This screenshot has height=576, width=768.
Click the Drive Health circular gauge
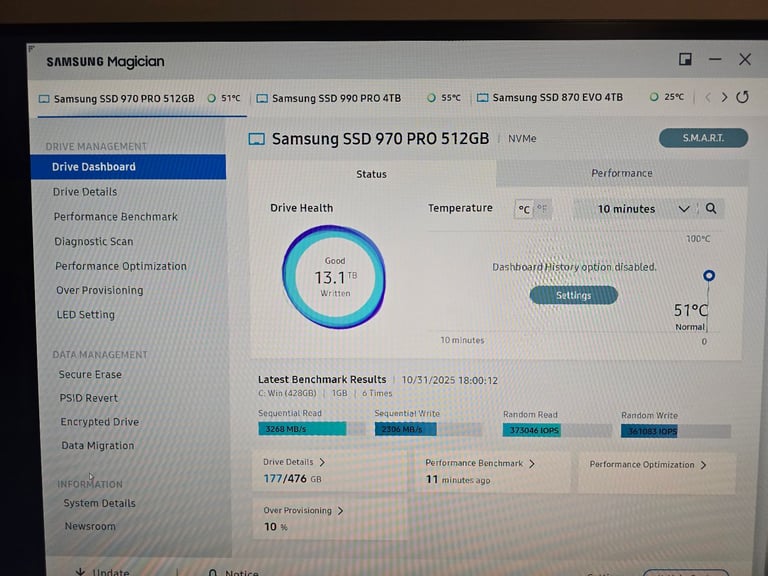coord(334,277)
